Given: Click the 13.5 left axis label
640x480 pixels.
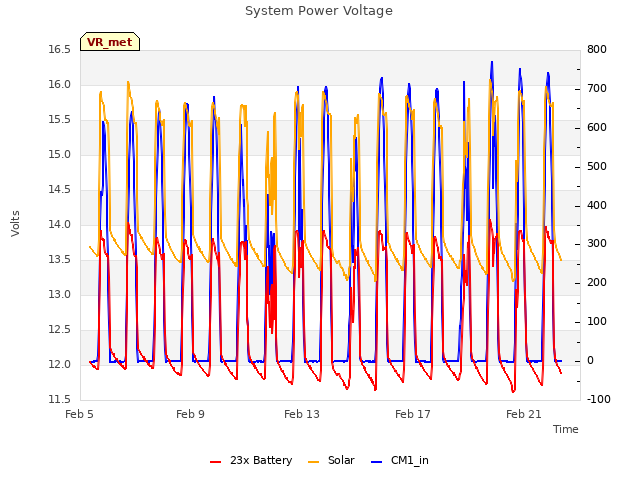Looking at the screenshot, I should click(60, 260).
